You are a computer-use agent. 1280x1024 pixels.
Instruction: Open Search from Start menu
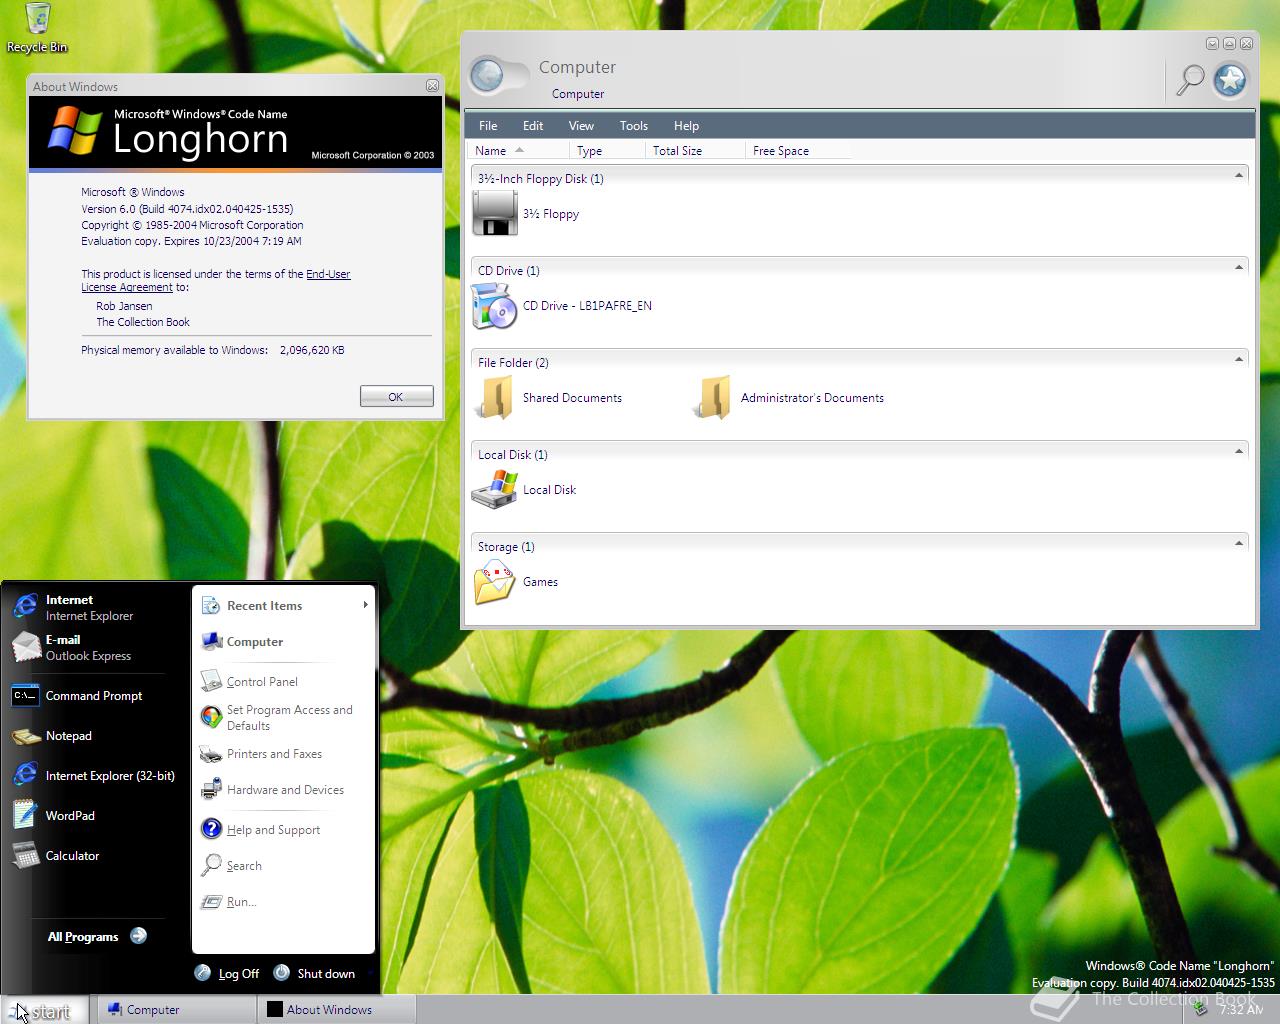[x=284, y=865]
